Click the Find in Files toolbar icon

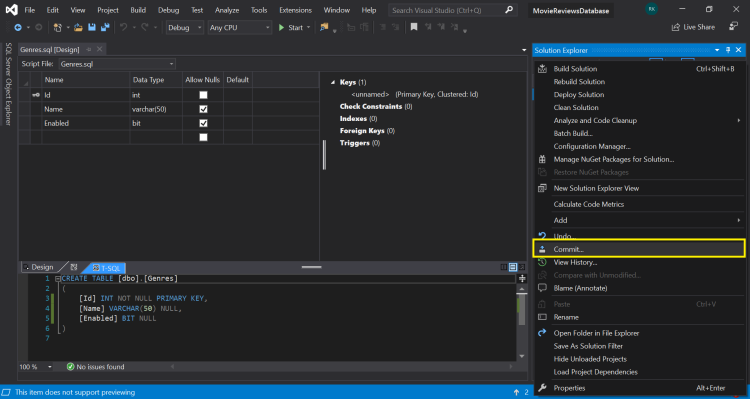pos(325,27)
